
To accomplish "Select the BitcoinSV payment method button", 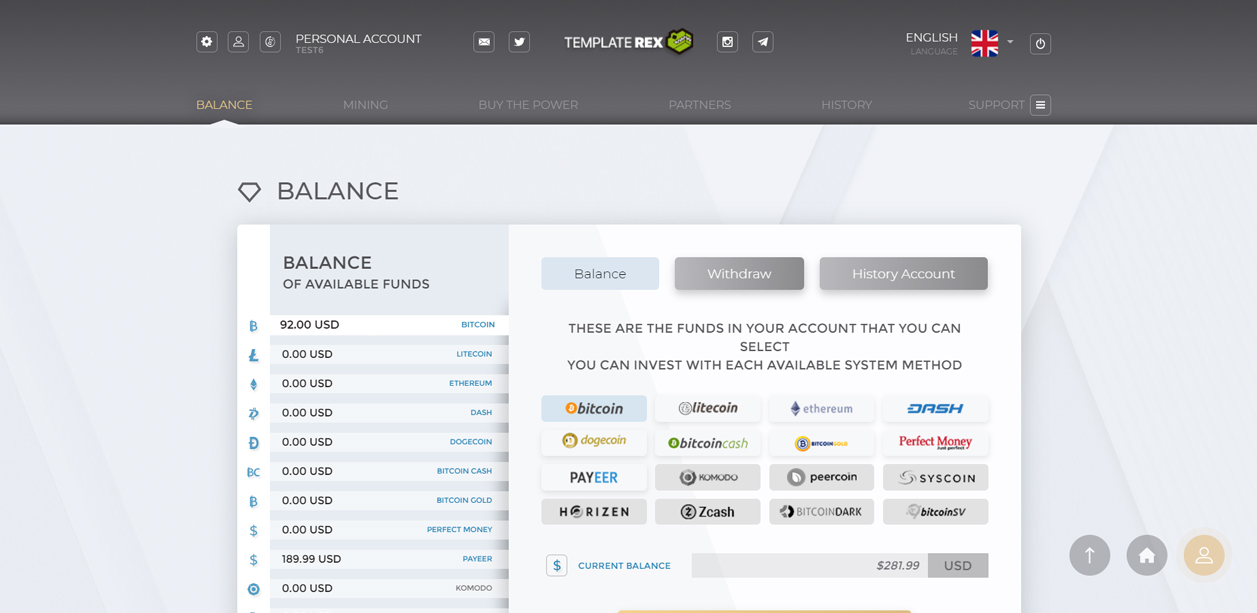I will 936,512.
